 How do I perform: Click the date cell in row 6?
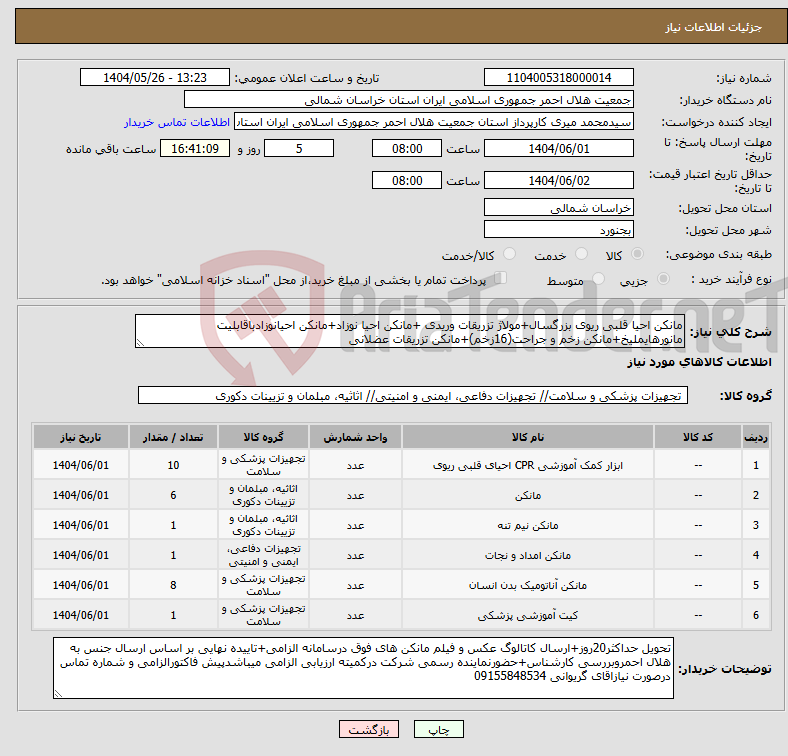coord(81,615)
